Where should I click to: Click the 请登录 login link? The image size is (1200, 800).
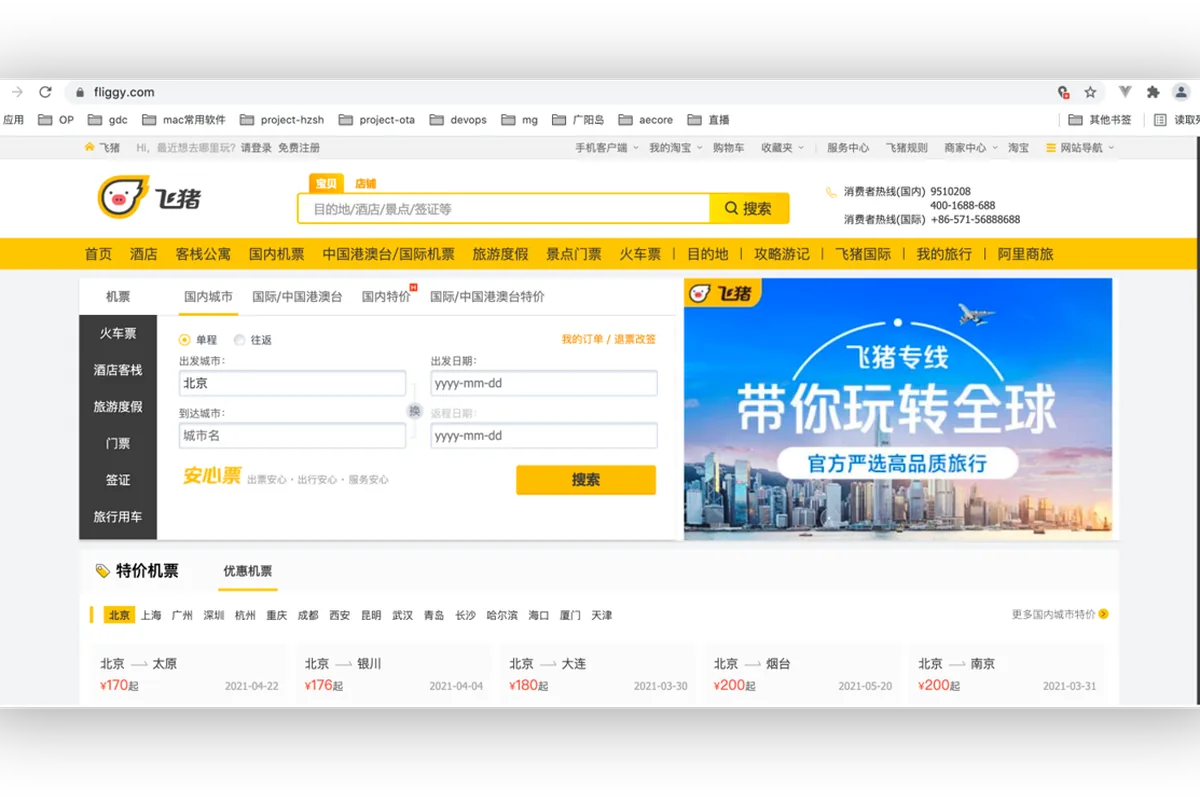[256, 147]
